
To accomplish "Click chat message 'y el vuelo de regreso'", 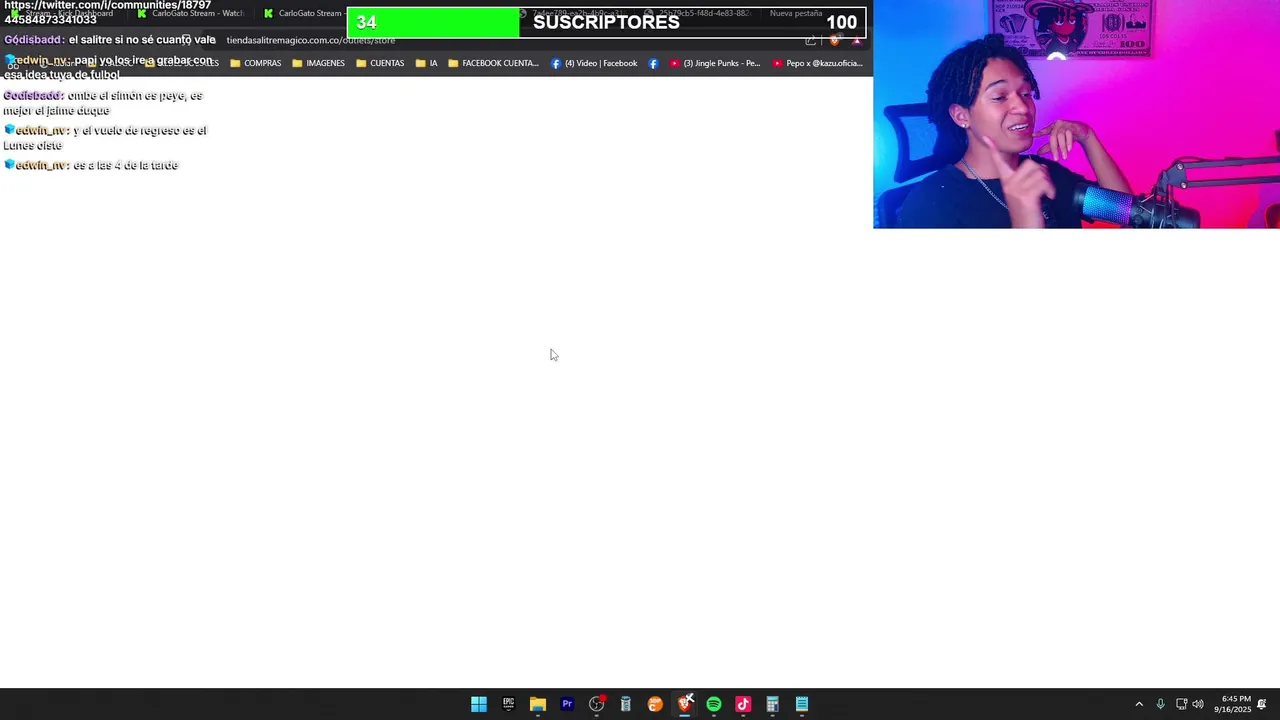I will tap(105, 138).
